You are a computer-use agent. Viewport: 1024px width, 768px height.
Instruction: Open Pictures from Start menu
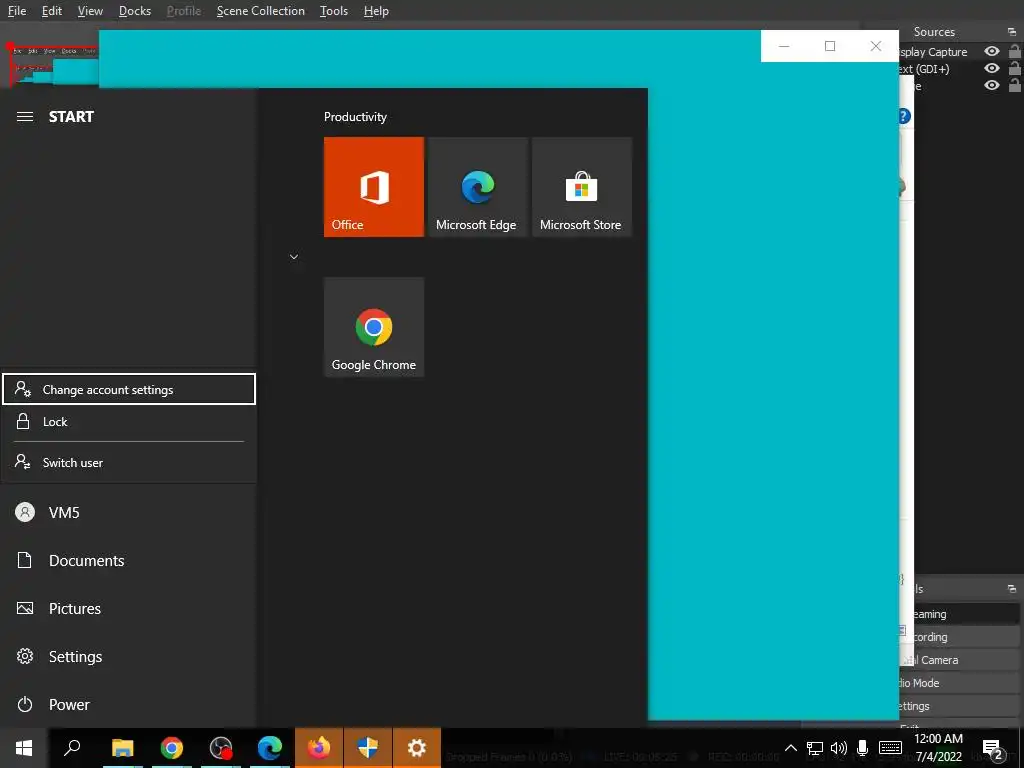[128, 609]
